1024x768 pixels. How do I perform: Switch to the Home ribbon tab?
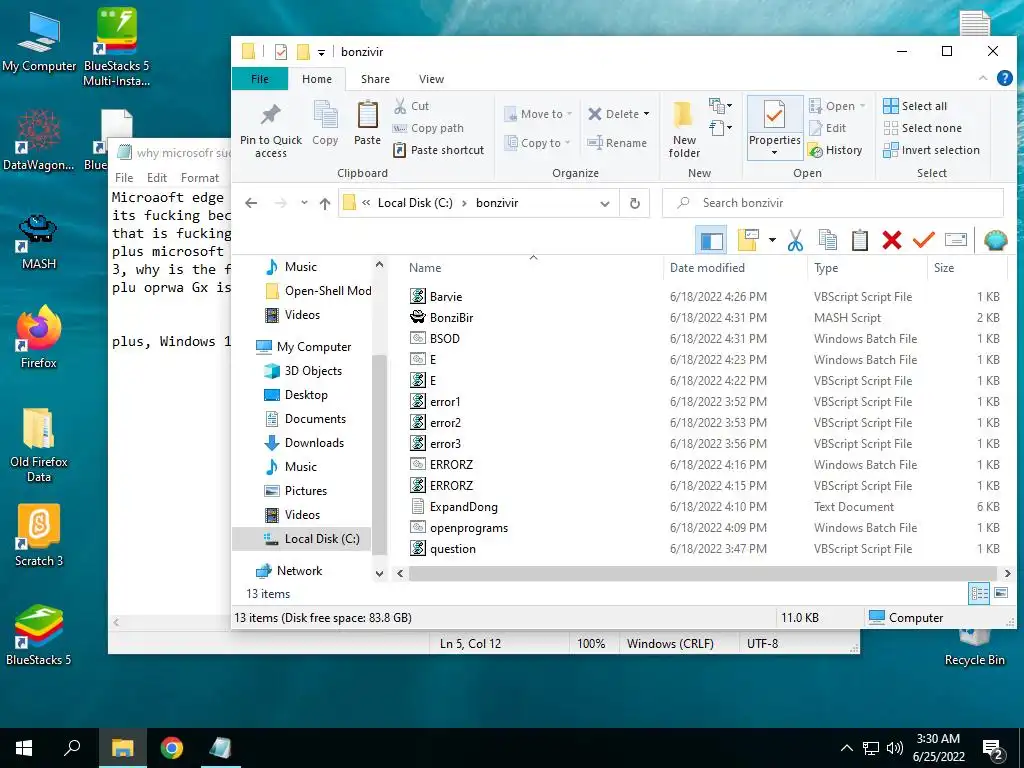[317, 79]
